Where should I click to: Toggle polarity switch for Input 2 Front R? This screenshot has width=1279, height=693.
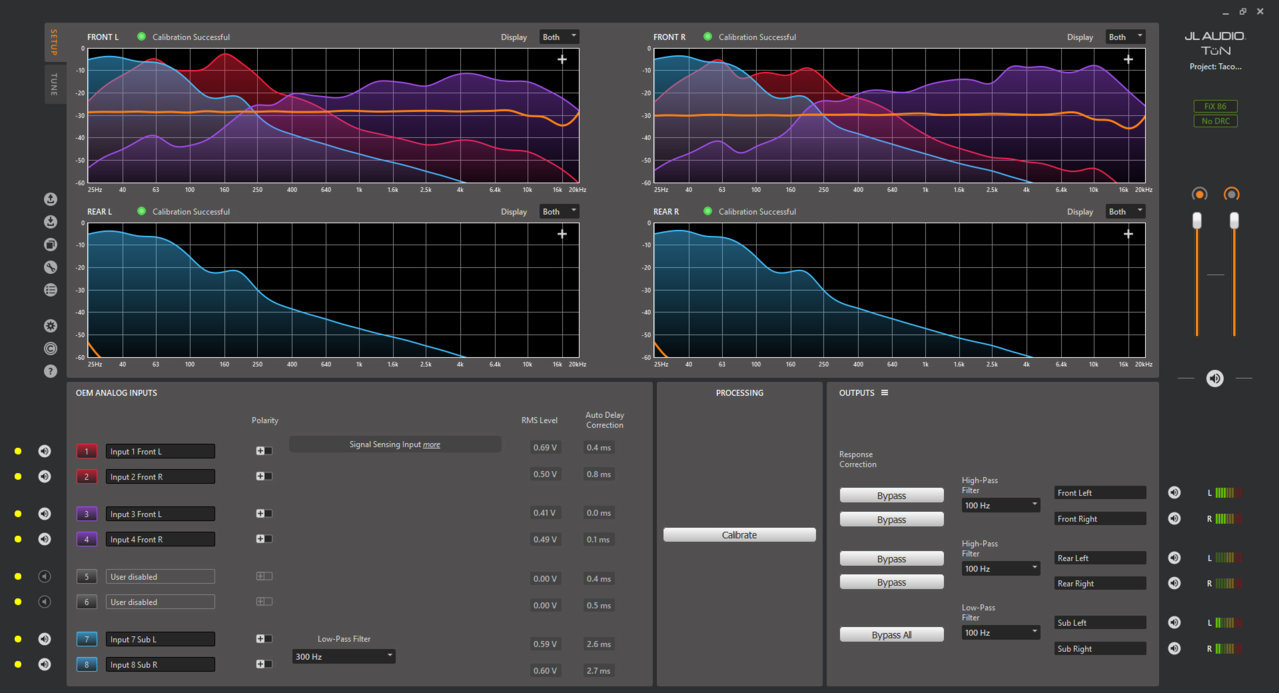(x=264, y=476)
